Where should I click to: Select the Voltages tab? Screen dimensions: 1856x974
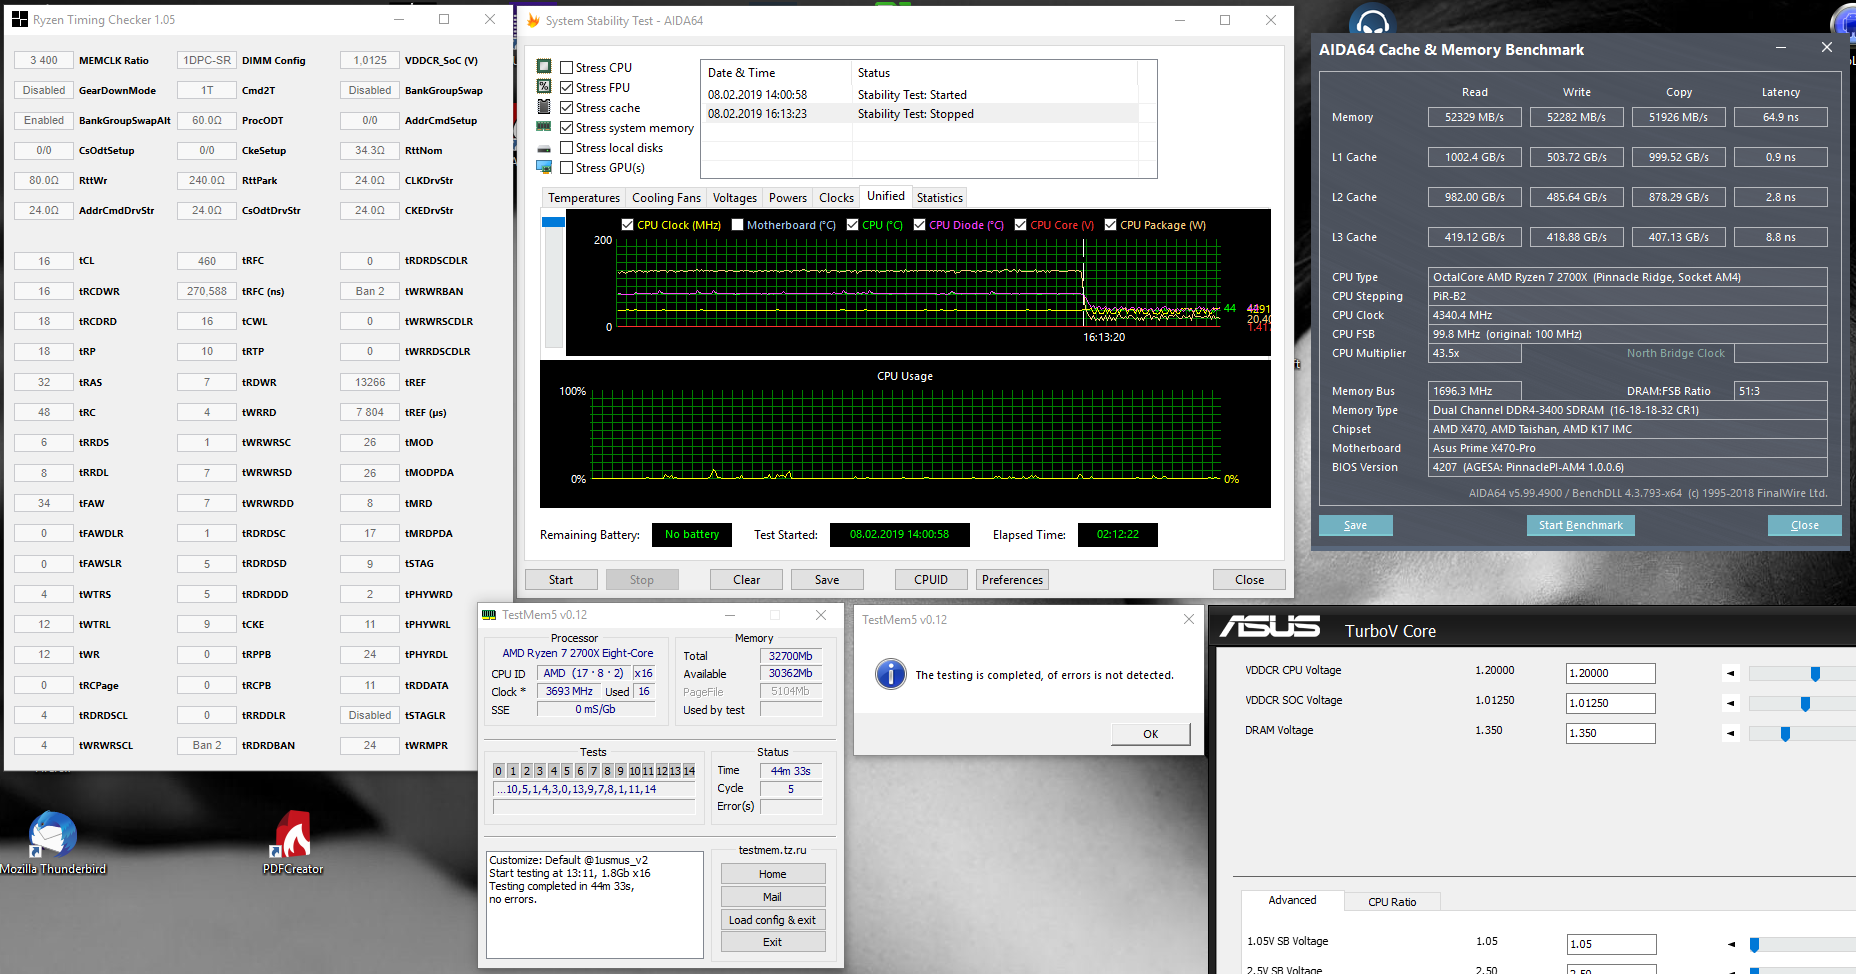coord(735,198)
